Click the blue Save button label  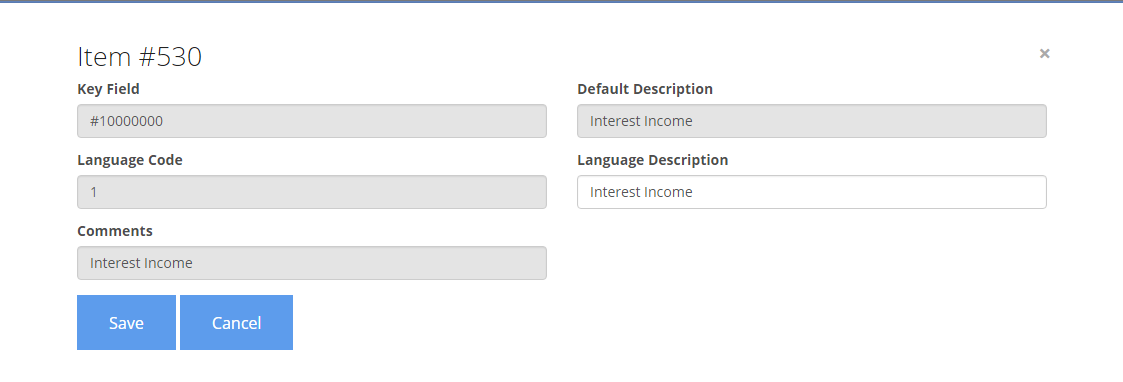click(126, 323)
